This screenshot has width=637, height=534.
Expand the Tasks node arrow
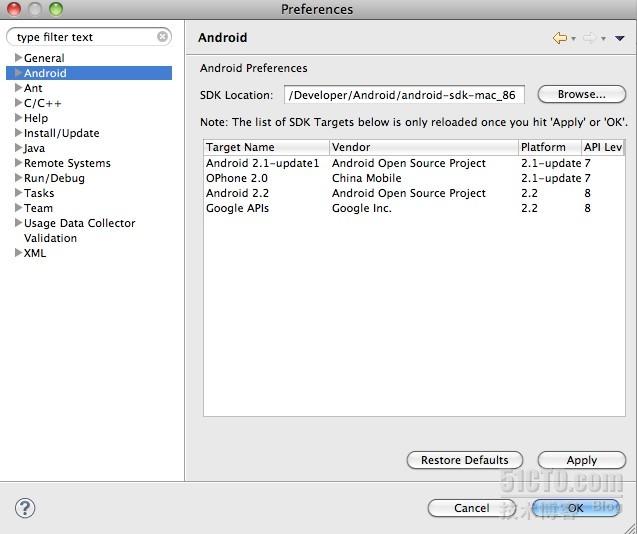coord(18,193)
